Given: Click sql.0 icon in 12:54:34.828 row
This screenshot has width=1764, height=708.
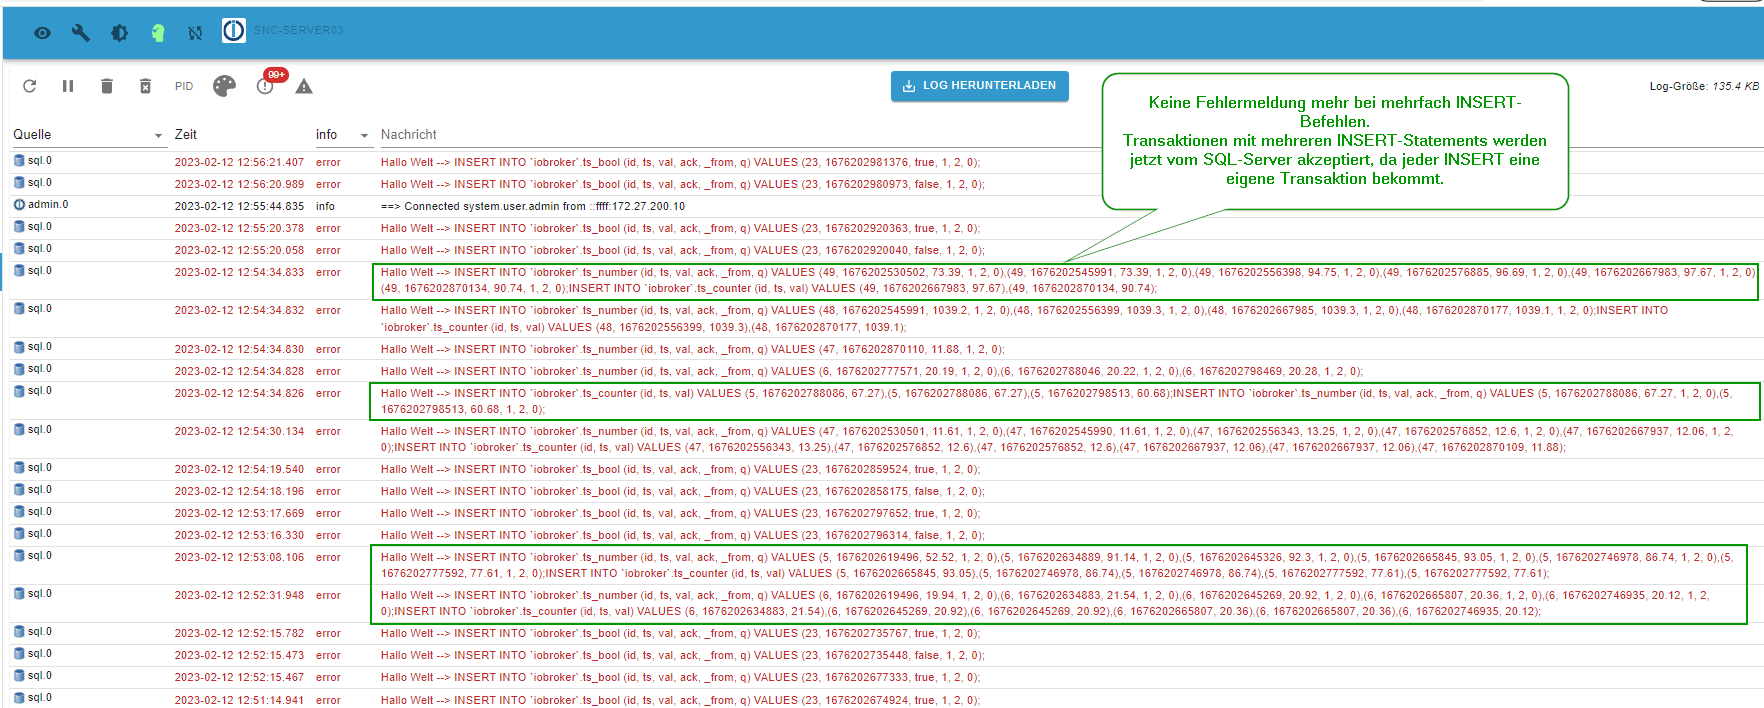Looking at the screenshot, I should point(19,369).
